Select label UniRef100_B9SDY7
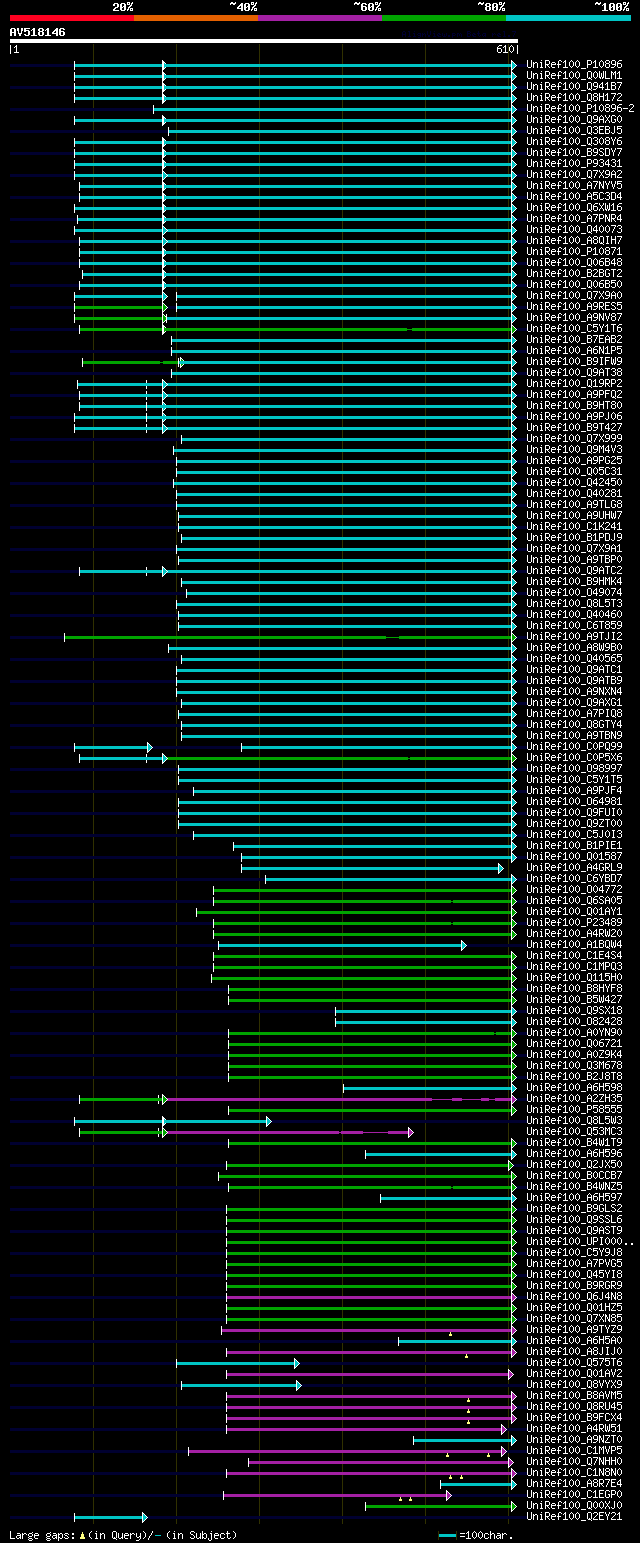This screenshot has width=640, height=1543. [x=574, y=153]
